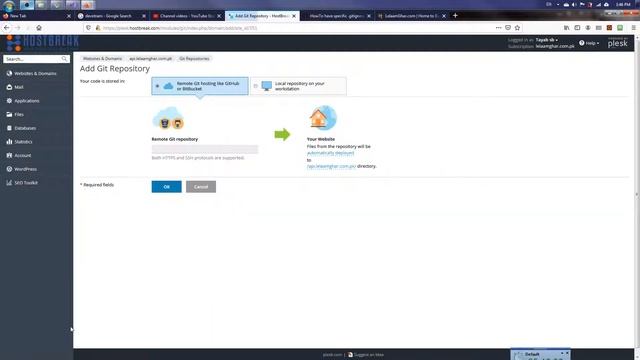
Task: Open Statistics in the sidebar
Action: coord(20,142)
